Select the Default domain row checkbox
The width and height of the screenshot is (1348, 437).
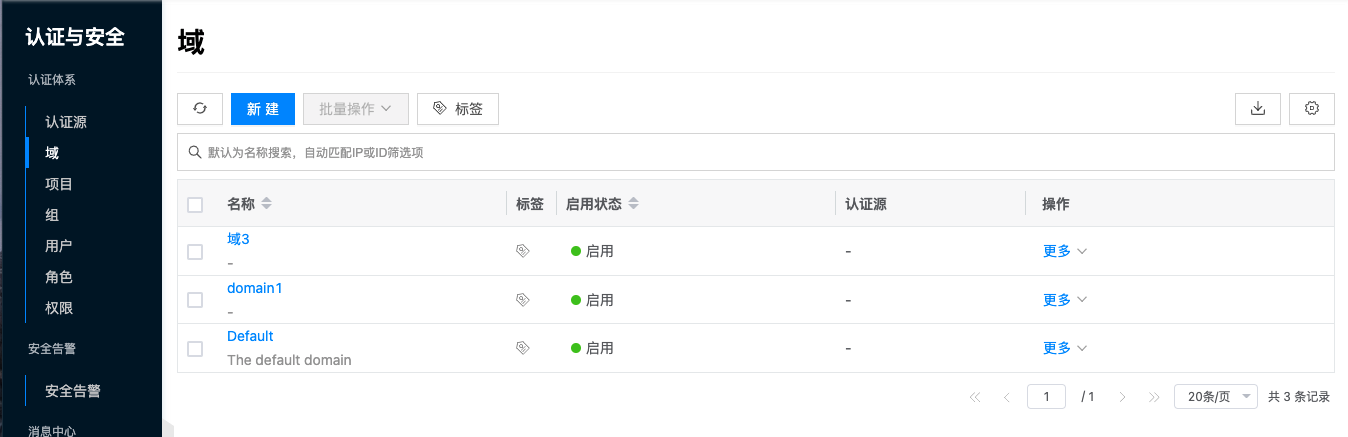click(x=195, y=349)
